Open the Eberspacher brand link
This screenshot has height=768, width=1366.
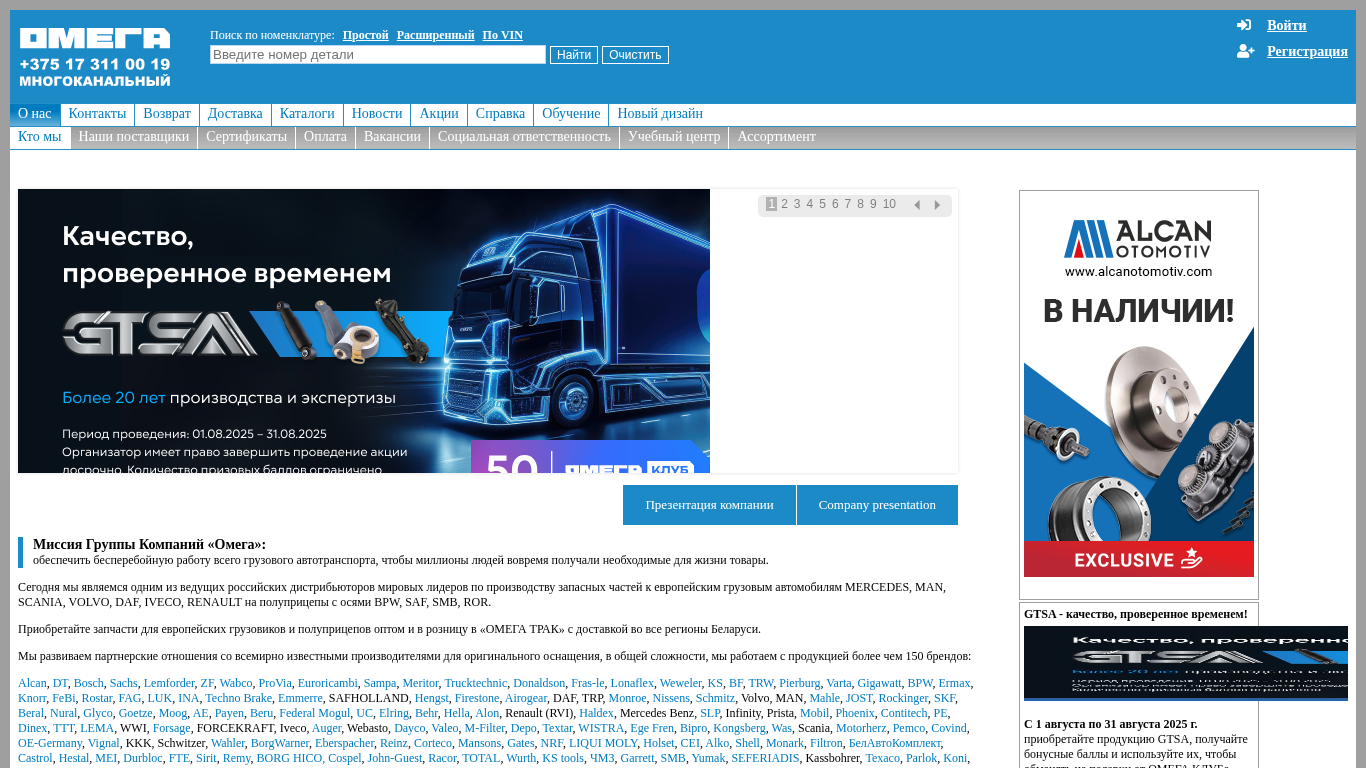(344, 743)
